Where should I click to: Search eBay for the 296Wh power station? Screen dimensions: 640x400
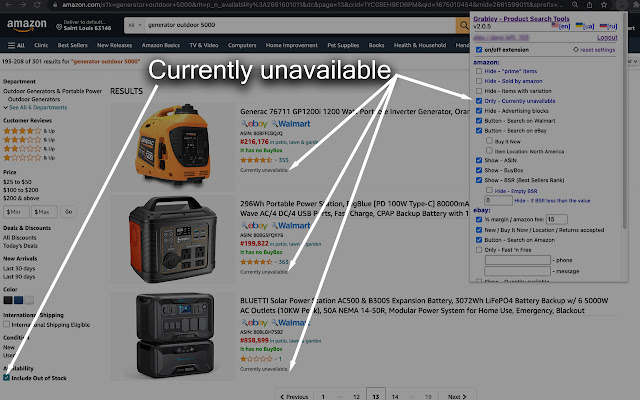click(254, 225)
